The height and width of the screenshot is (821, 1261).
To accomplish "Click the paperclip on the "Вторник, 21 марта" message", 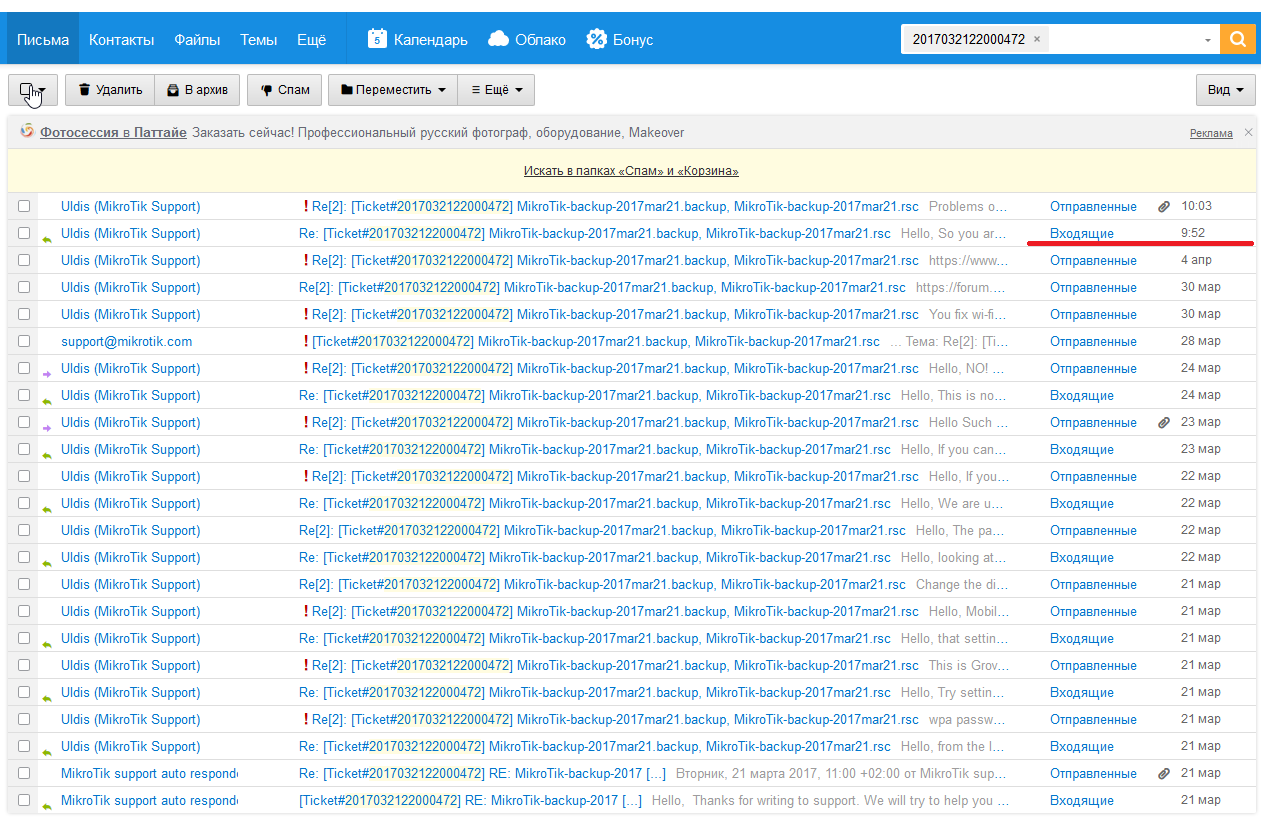I will tap(1164, 774).
